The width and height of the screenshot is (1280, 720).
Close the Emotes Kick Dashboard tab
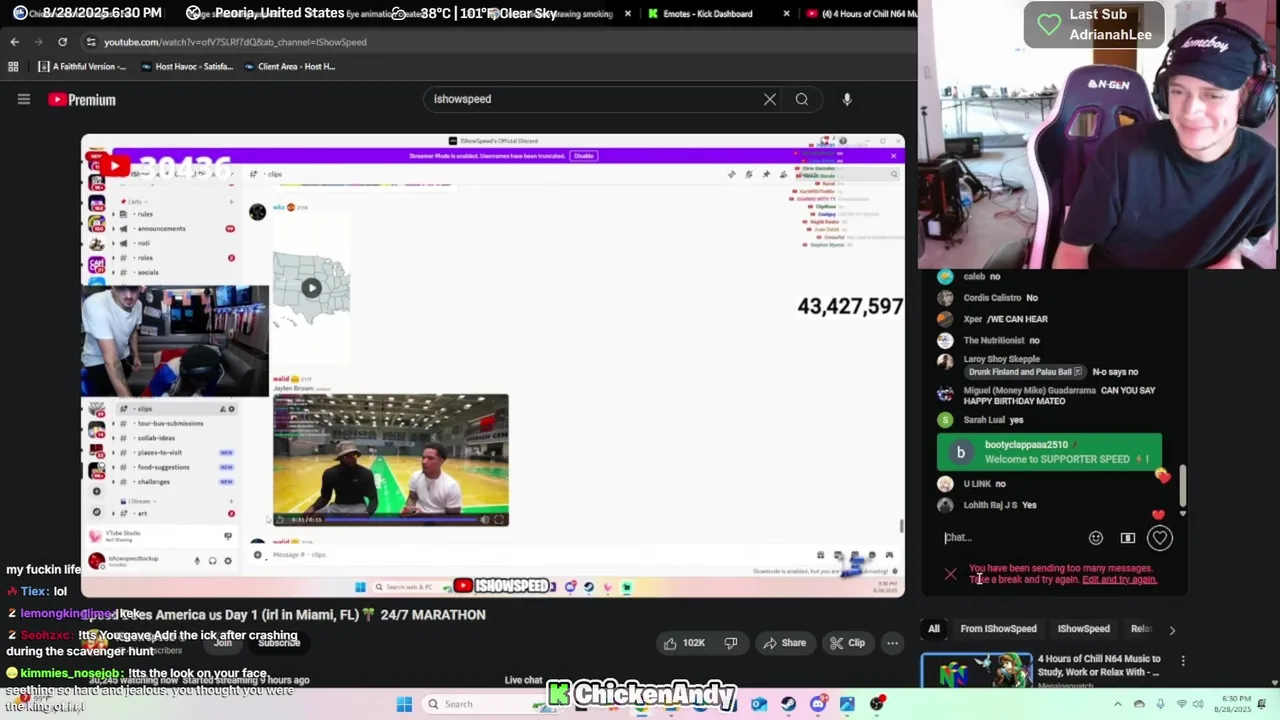[x=786, y=14]
